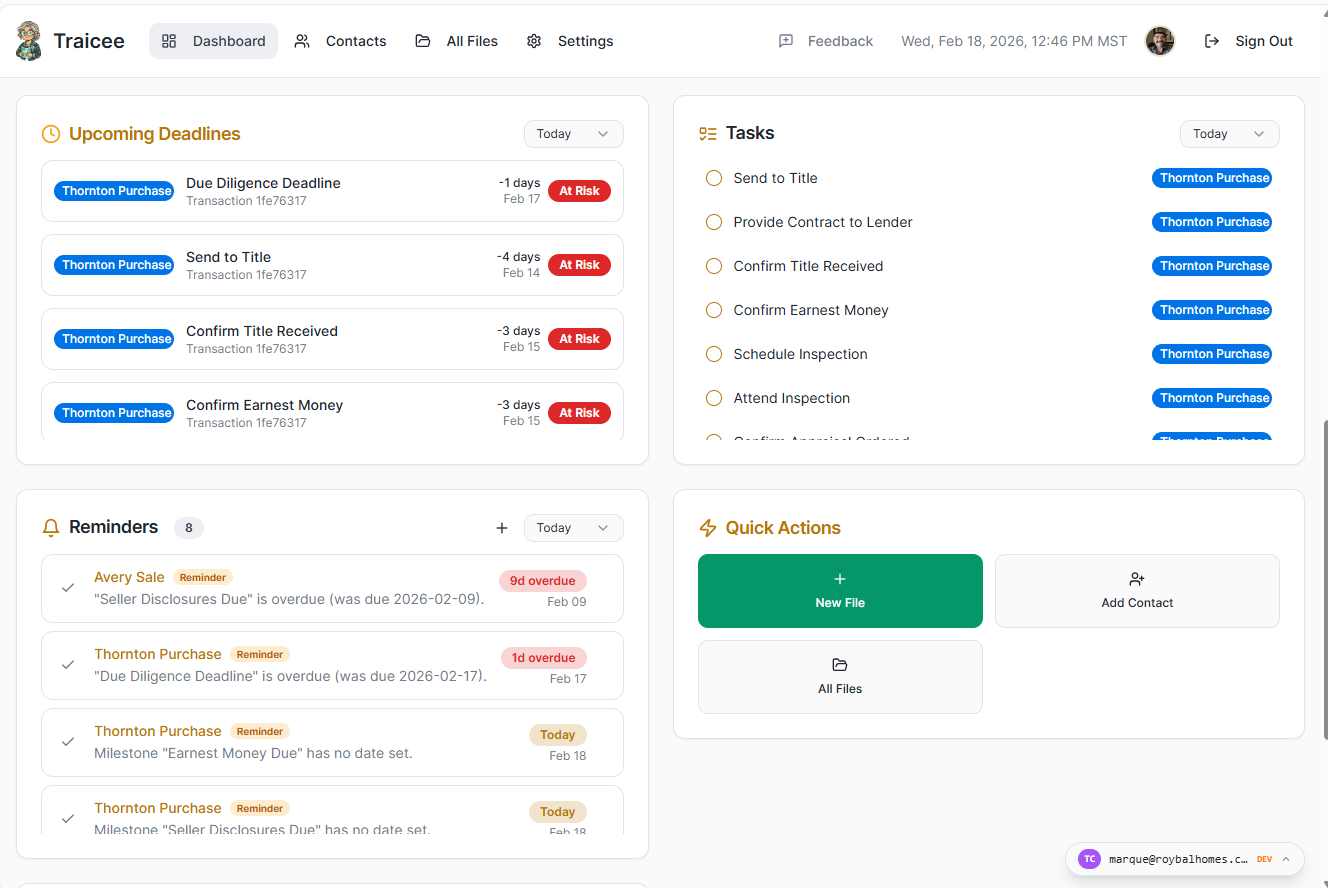Image resolution: width=1328 pixels, height=888 pixels.
Task: Mark Provide Contract to Lender complete
Action: 714,222
